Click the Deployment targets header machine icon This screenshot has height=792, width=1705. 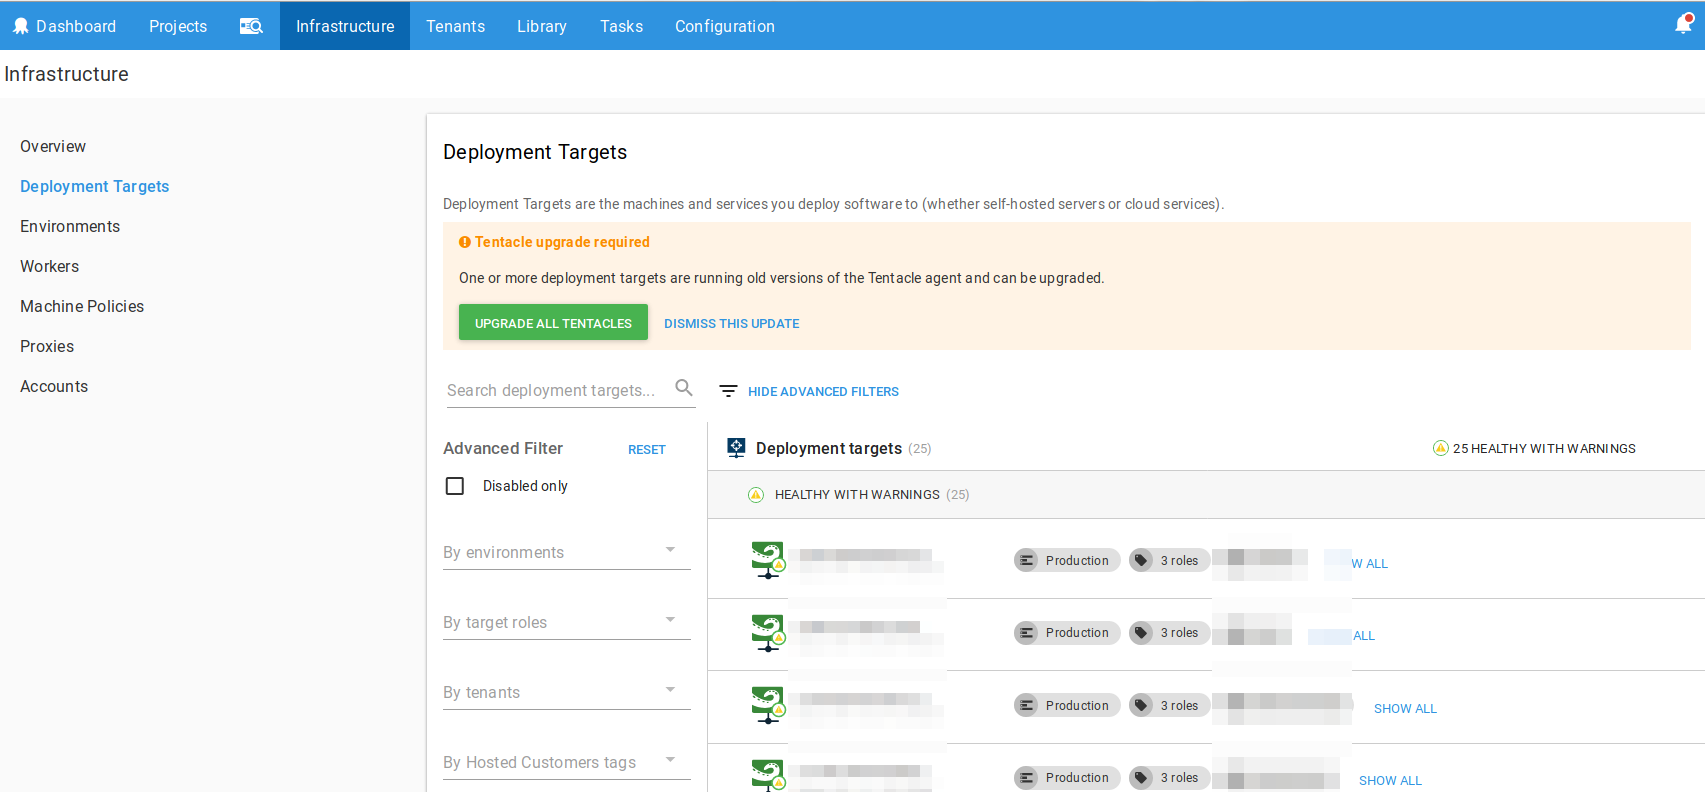click(736, 448)
